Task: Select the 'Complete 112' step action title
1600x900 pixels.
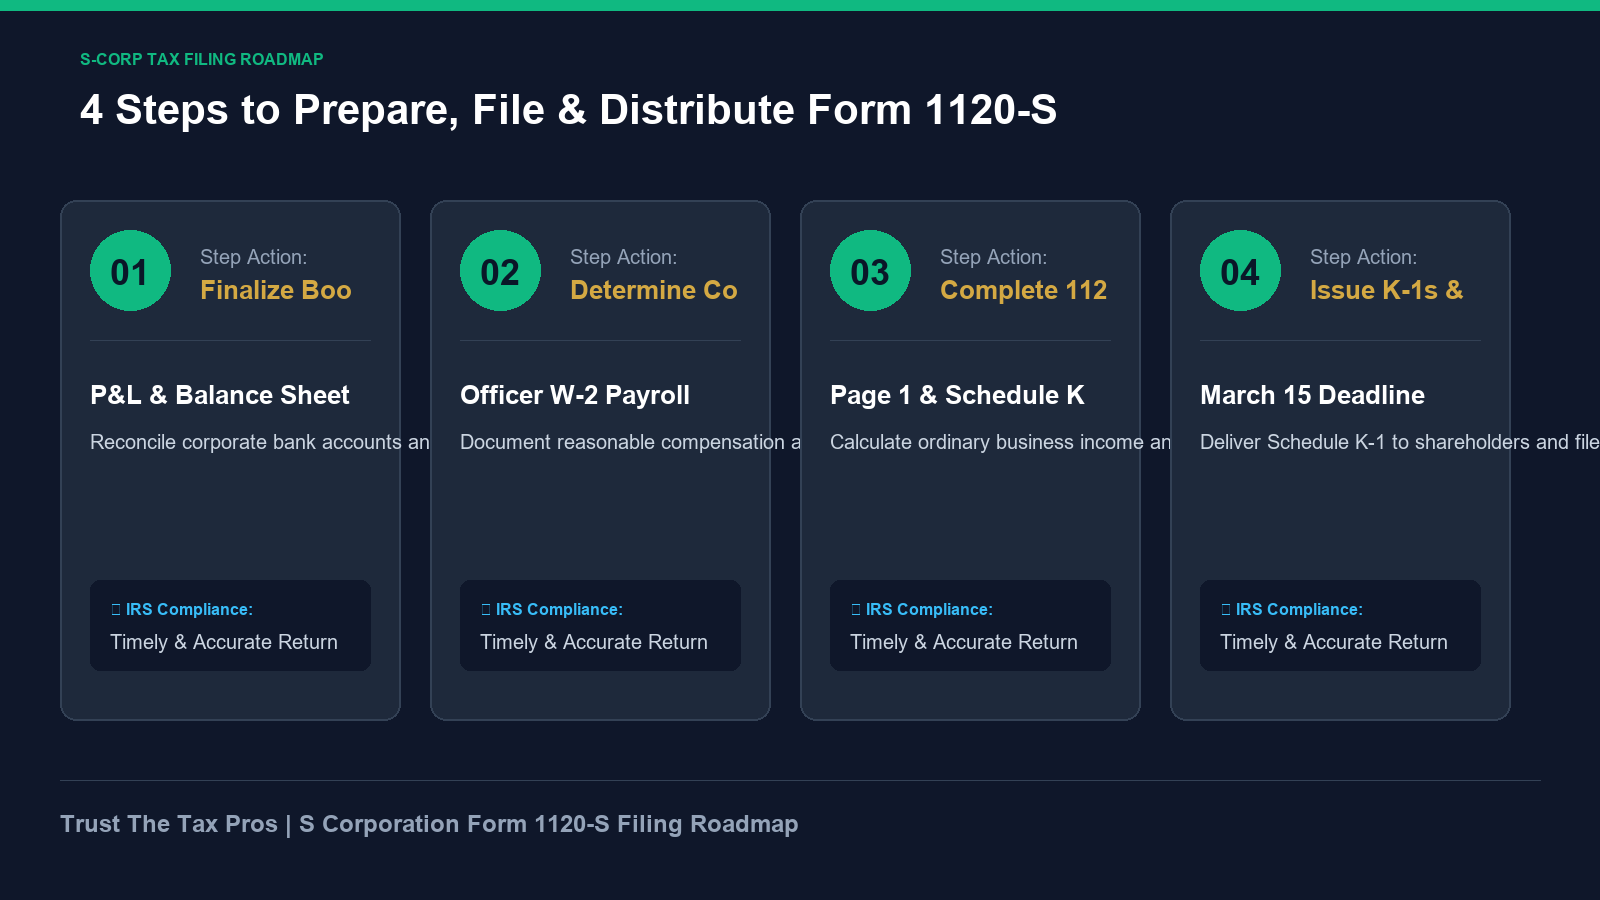Action: point(1024,290)
